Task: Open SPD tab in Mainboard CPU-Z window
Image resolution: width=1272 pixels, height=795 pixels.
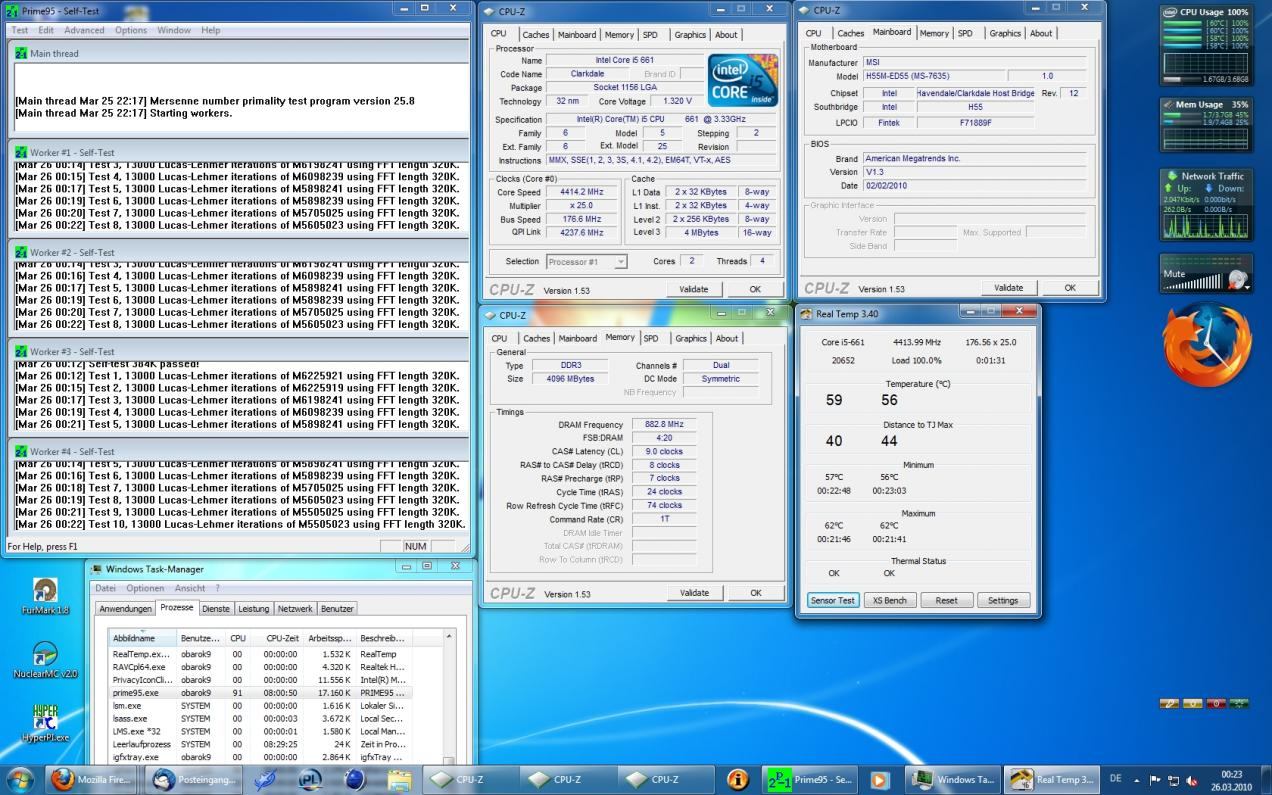Action: (x=965, y=33)
